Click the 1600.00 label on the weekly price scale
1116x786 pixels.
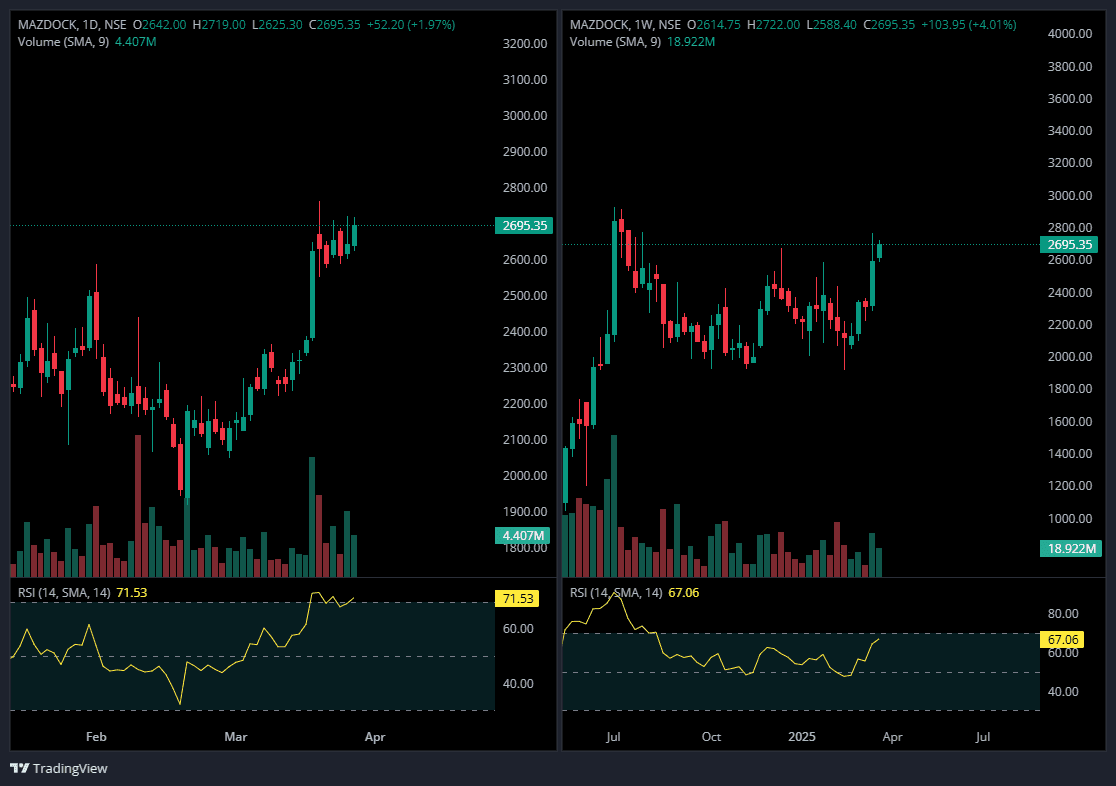tap(1070, 421)
